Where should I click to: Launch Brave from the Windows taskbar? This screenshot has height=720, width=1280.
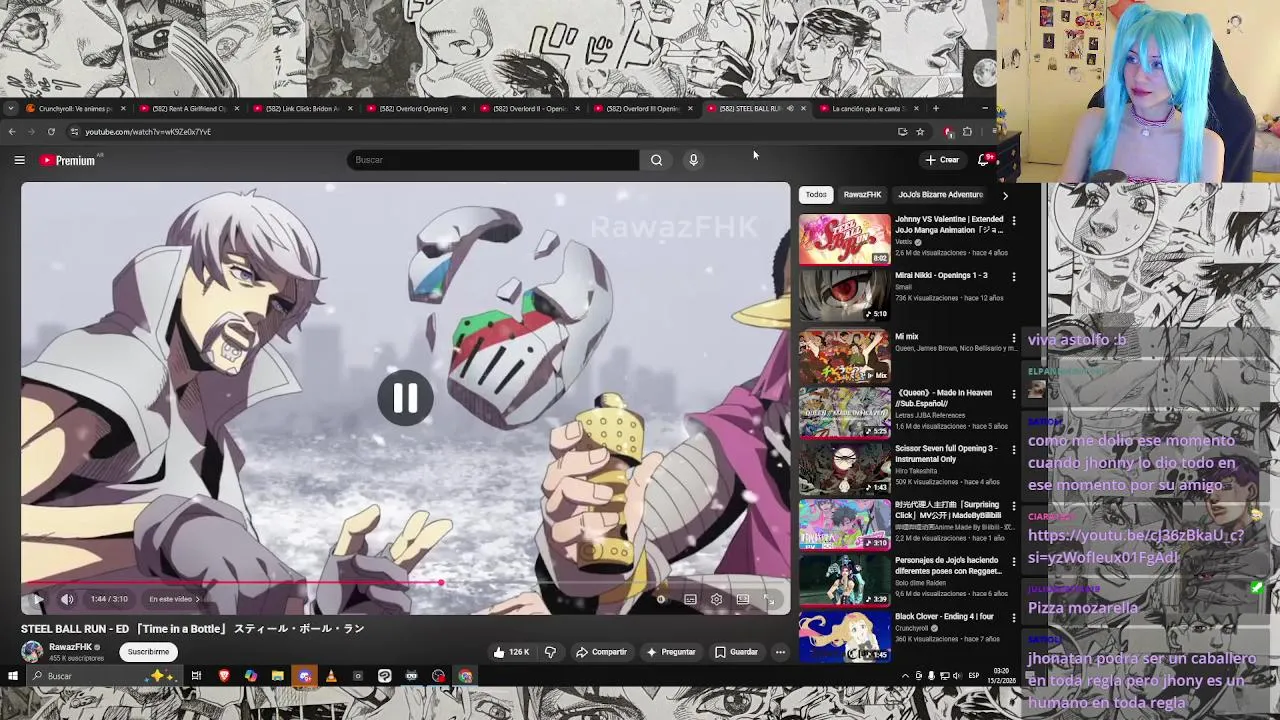click(x=224, y=676)
